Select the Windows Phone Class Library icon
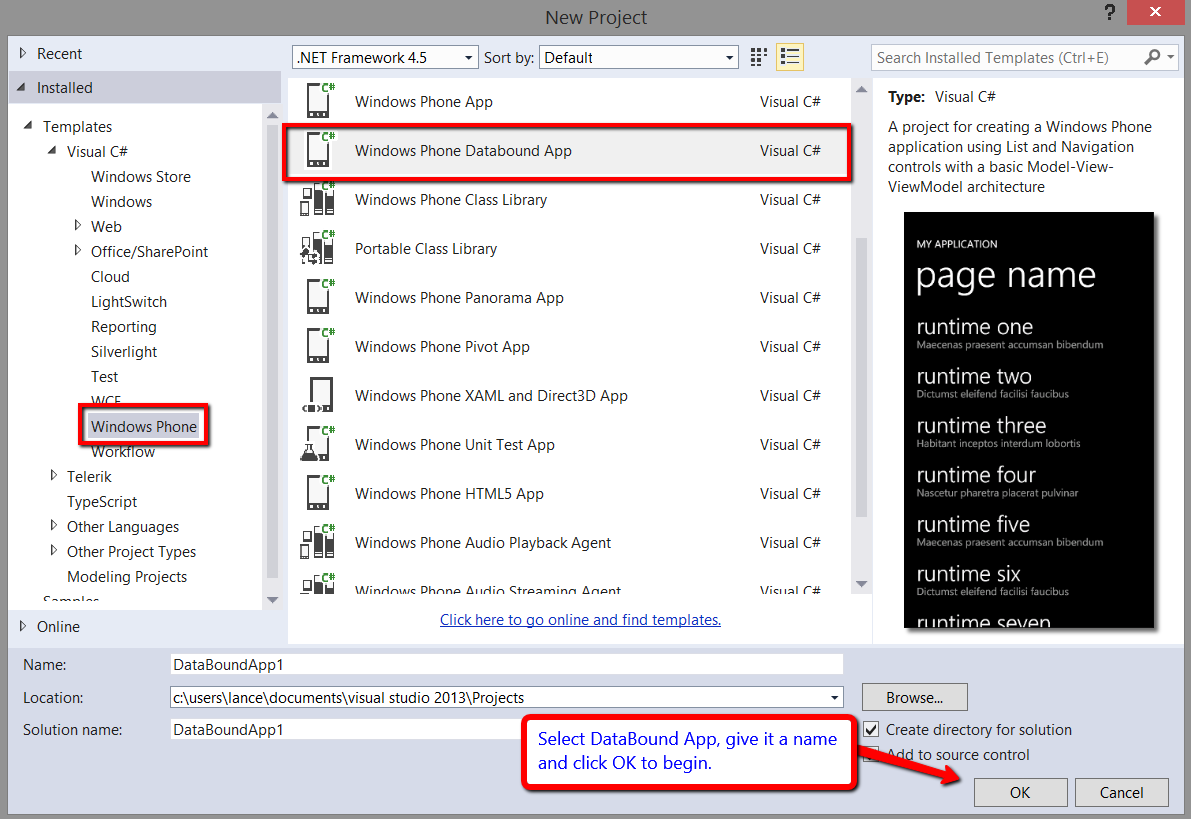The image size is (1191, 819). coord(318,200)
